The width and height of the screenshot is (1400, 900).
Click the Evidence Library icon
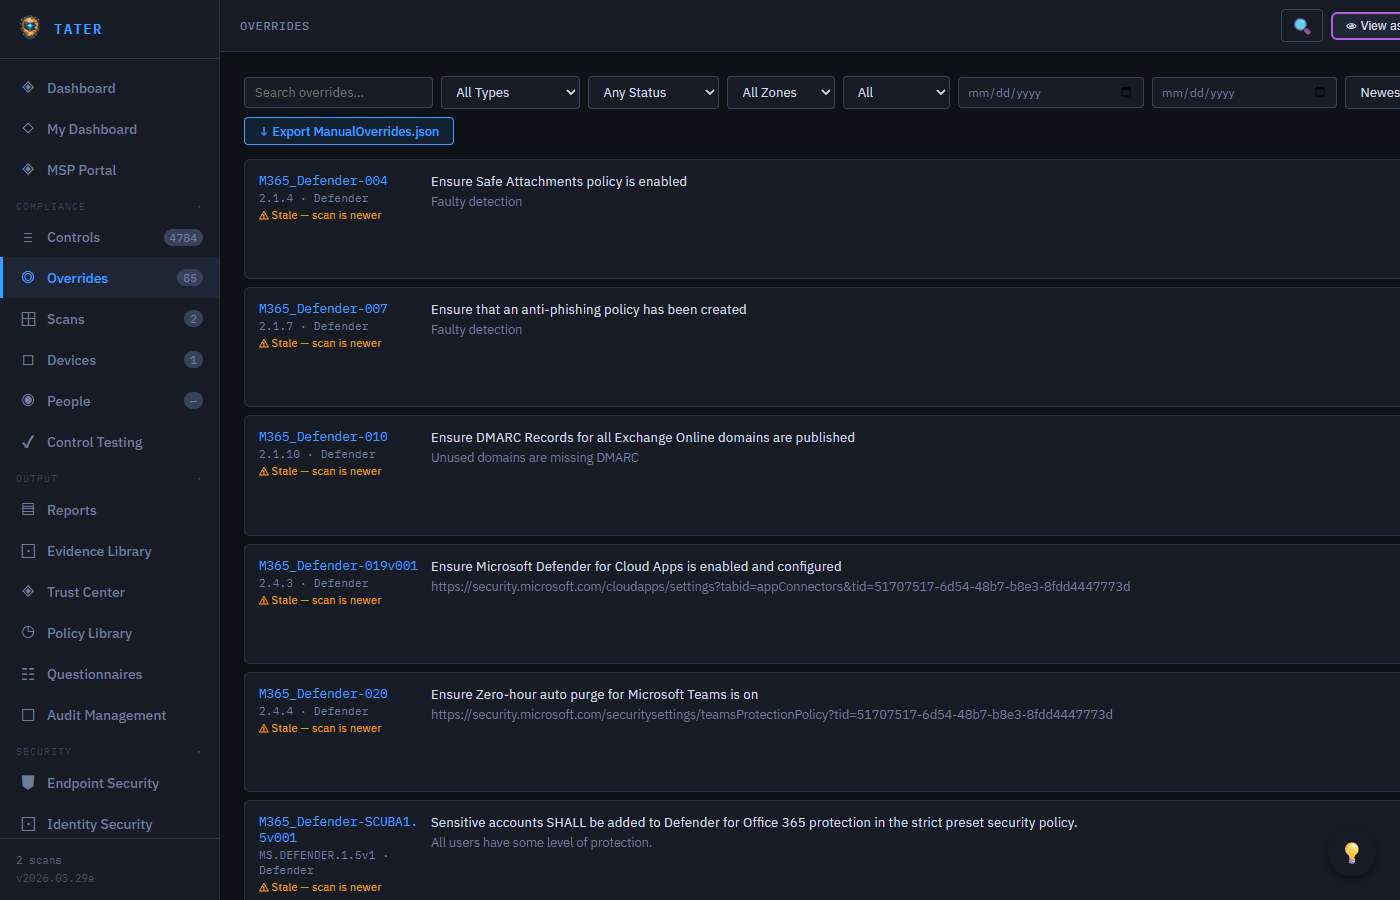28,551
